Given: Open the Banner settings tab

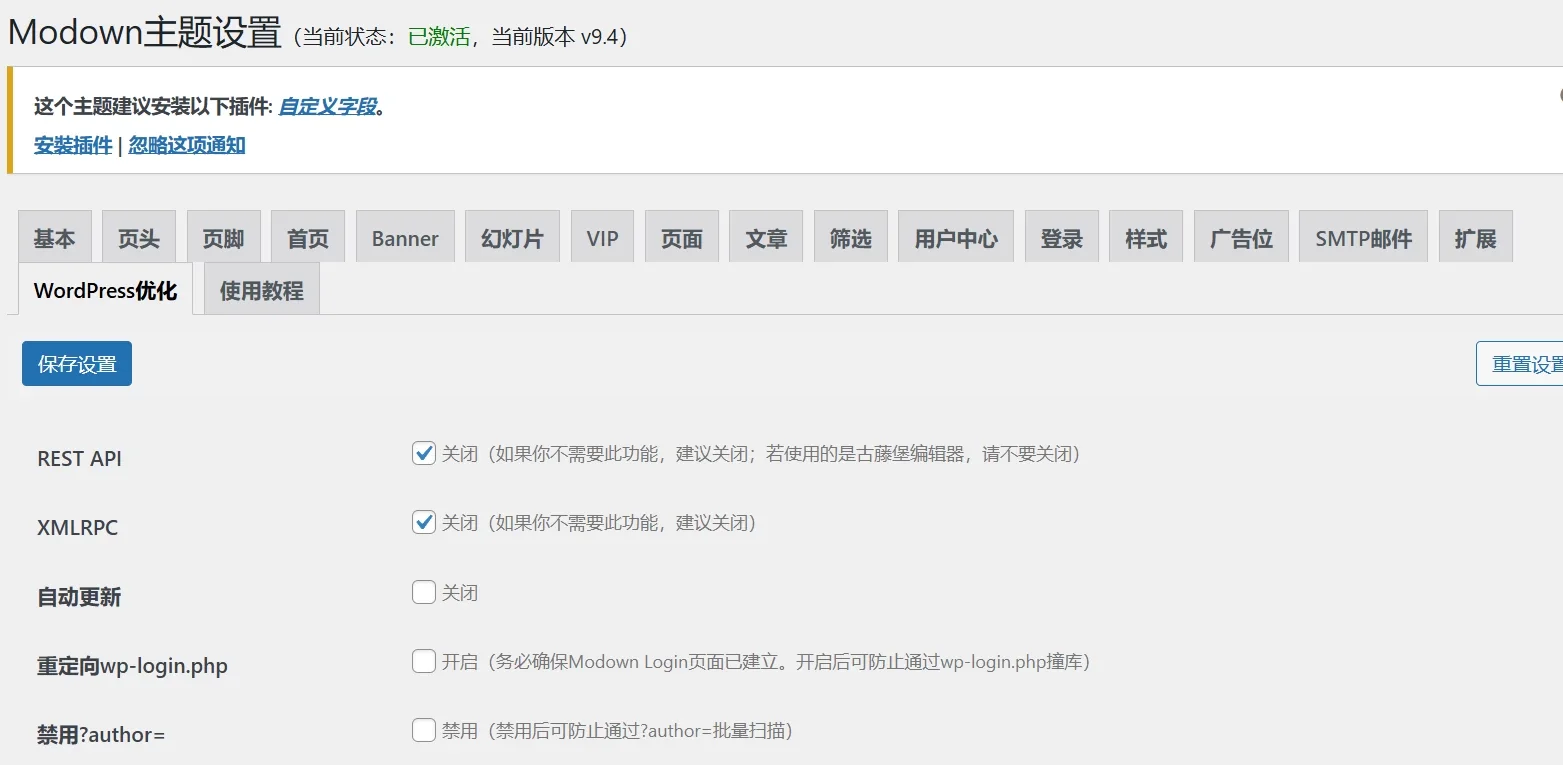Looking at the screenshot, I should click(404, 237).
